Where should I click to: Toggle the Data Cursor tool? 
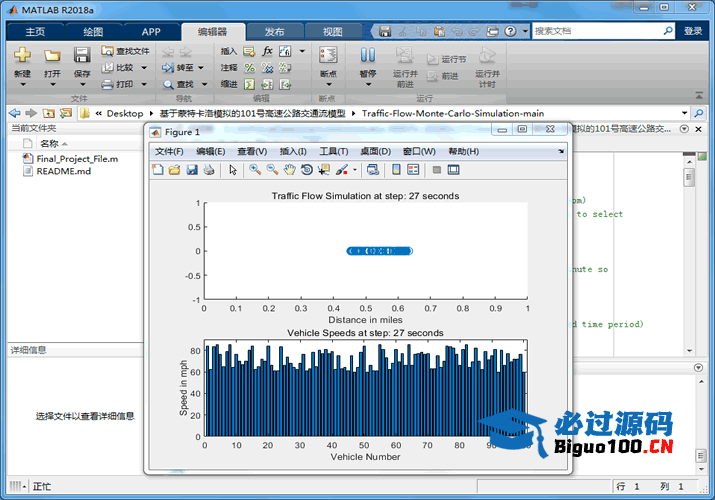(x=323, y=170)
